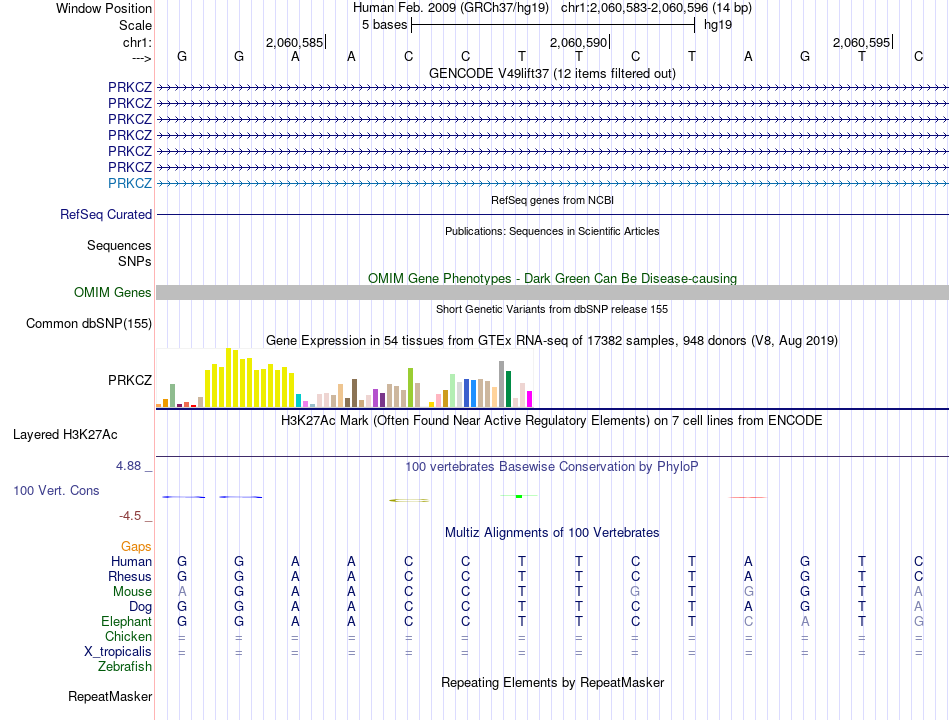Click the Zebrafish species label

(x=125, y=667)
